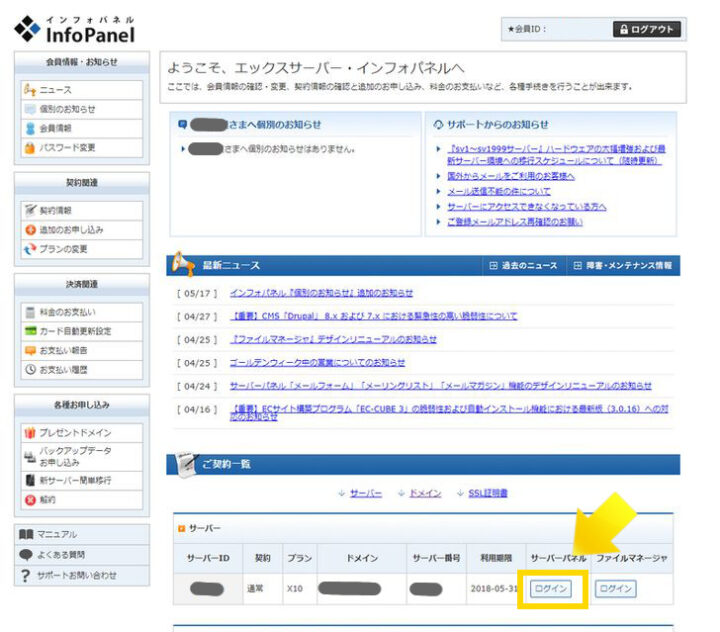This screenshot has width=720, height=632.
Task: Open the 04/24 サーバーパネル redesign news link
Action: click(x=440, y=386)
